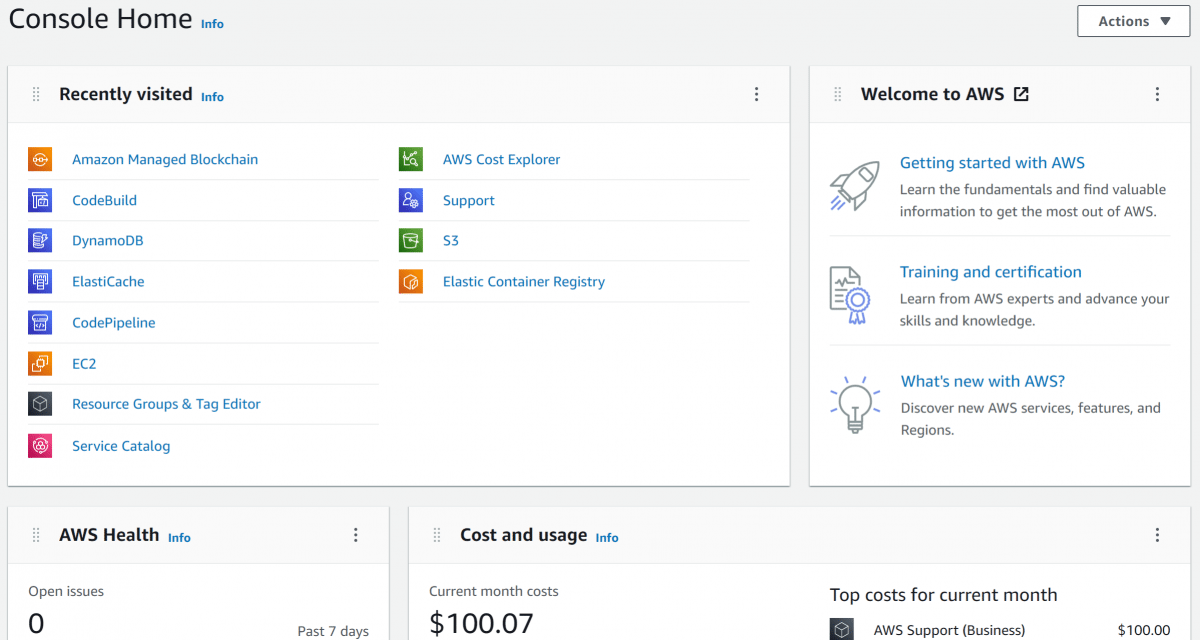
Task: Click the Elastic Container Registry icon
Action: [411, 282]
